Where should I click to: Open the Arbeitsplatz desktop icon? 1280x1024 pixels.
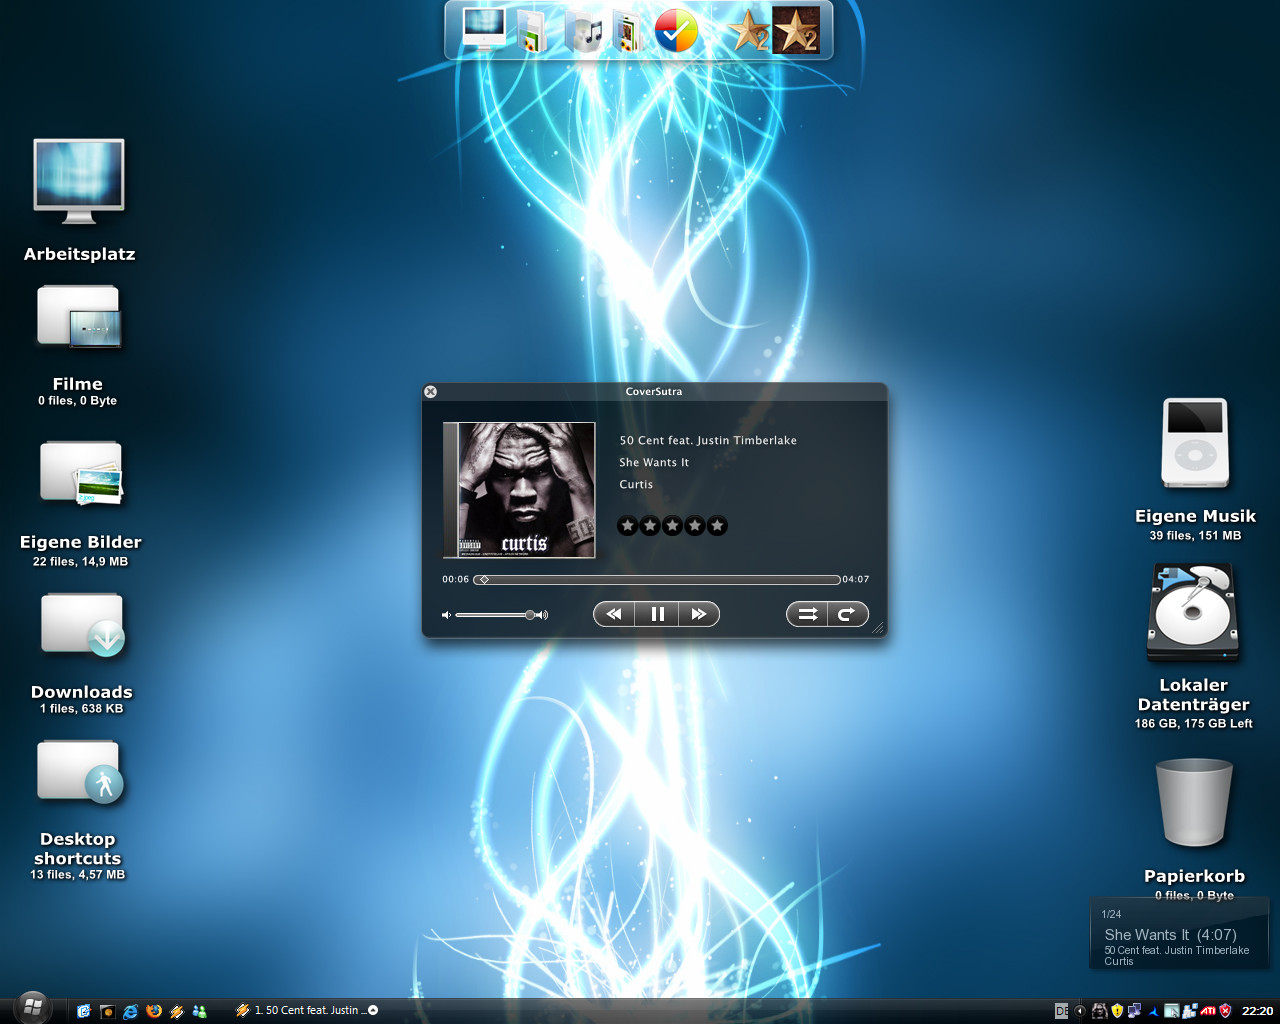(x=79, y=182)
